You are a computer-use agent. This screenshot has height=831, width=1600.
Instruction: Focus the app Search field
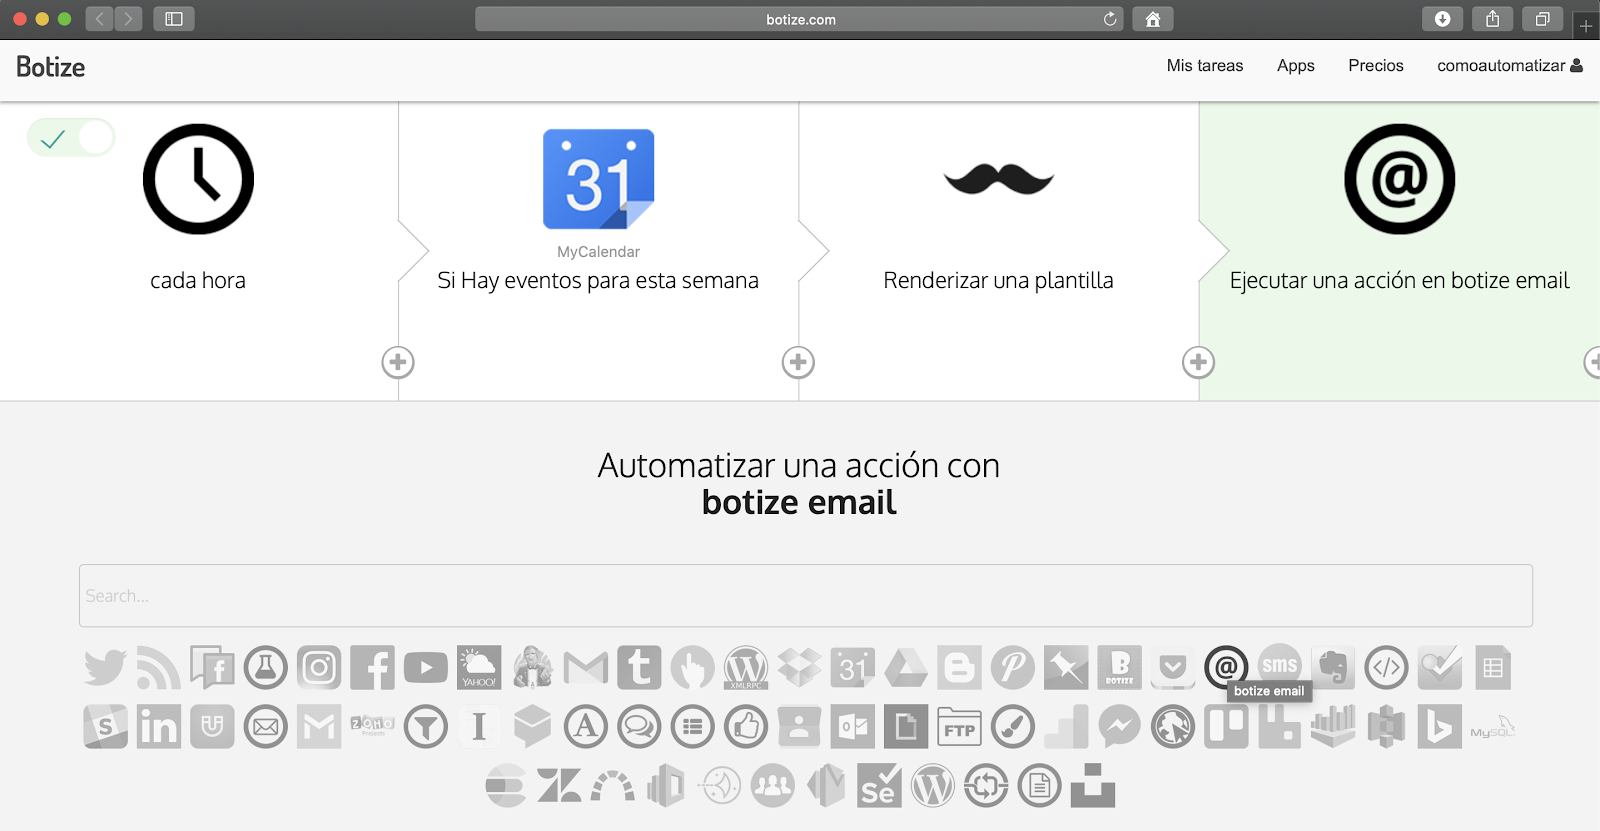806,596
